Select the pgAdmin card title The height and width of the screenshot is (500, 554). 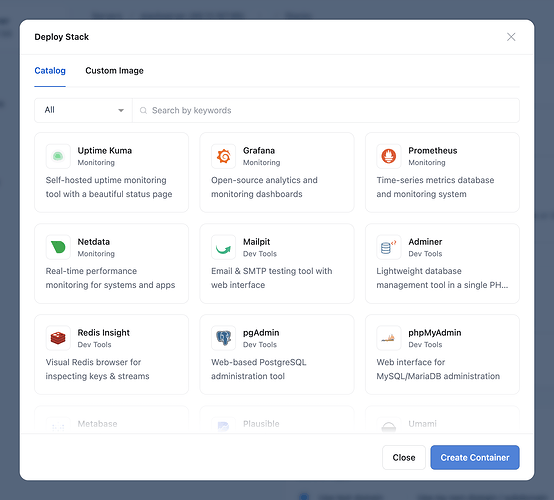click(261, 333)
